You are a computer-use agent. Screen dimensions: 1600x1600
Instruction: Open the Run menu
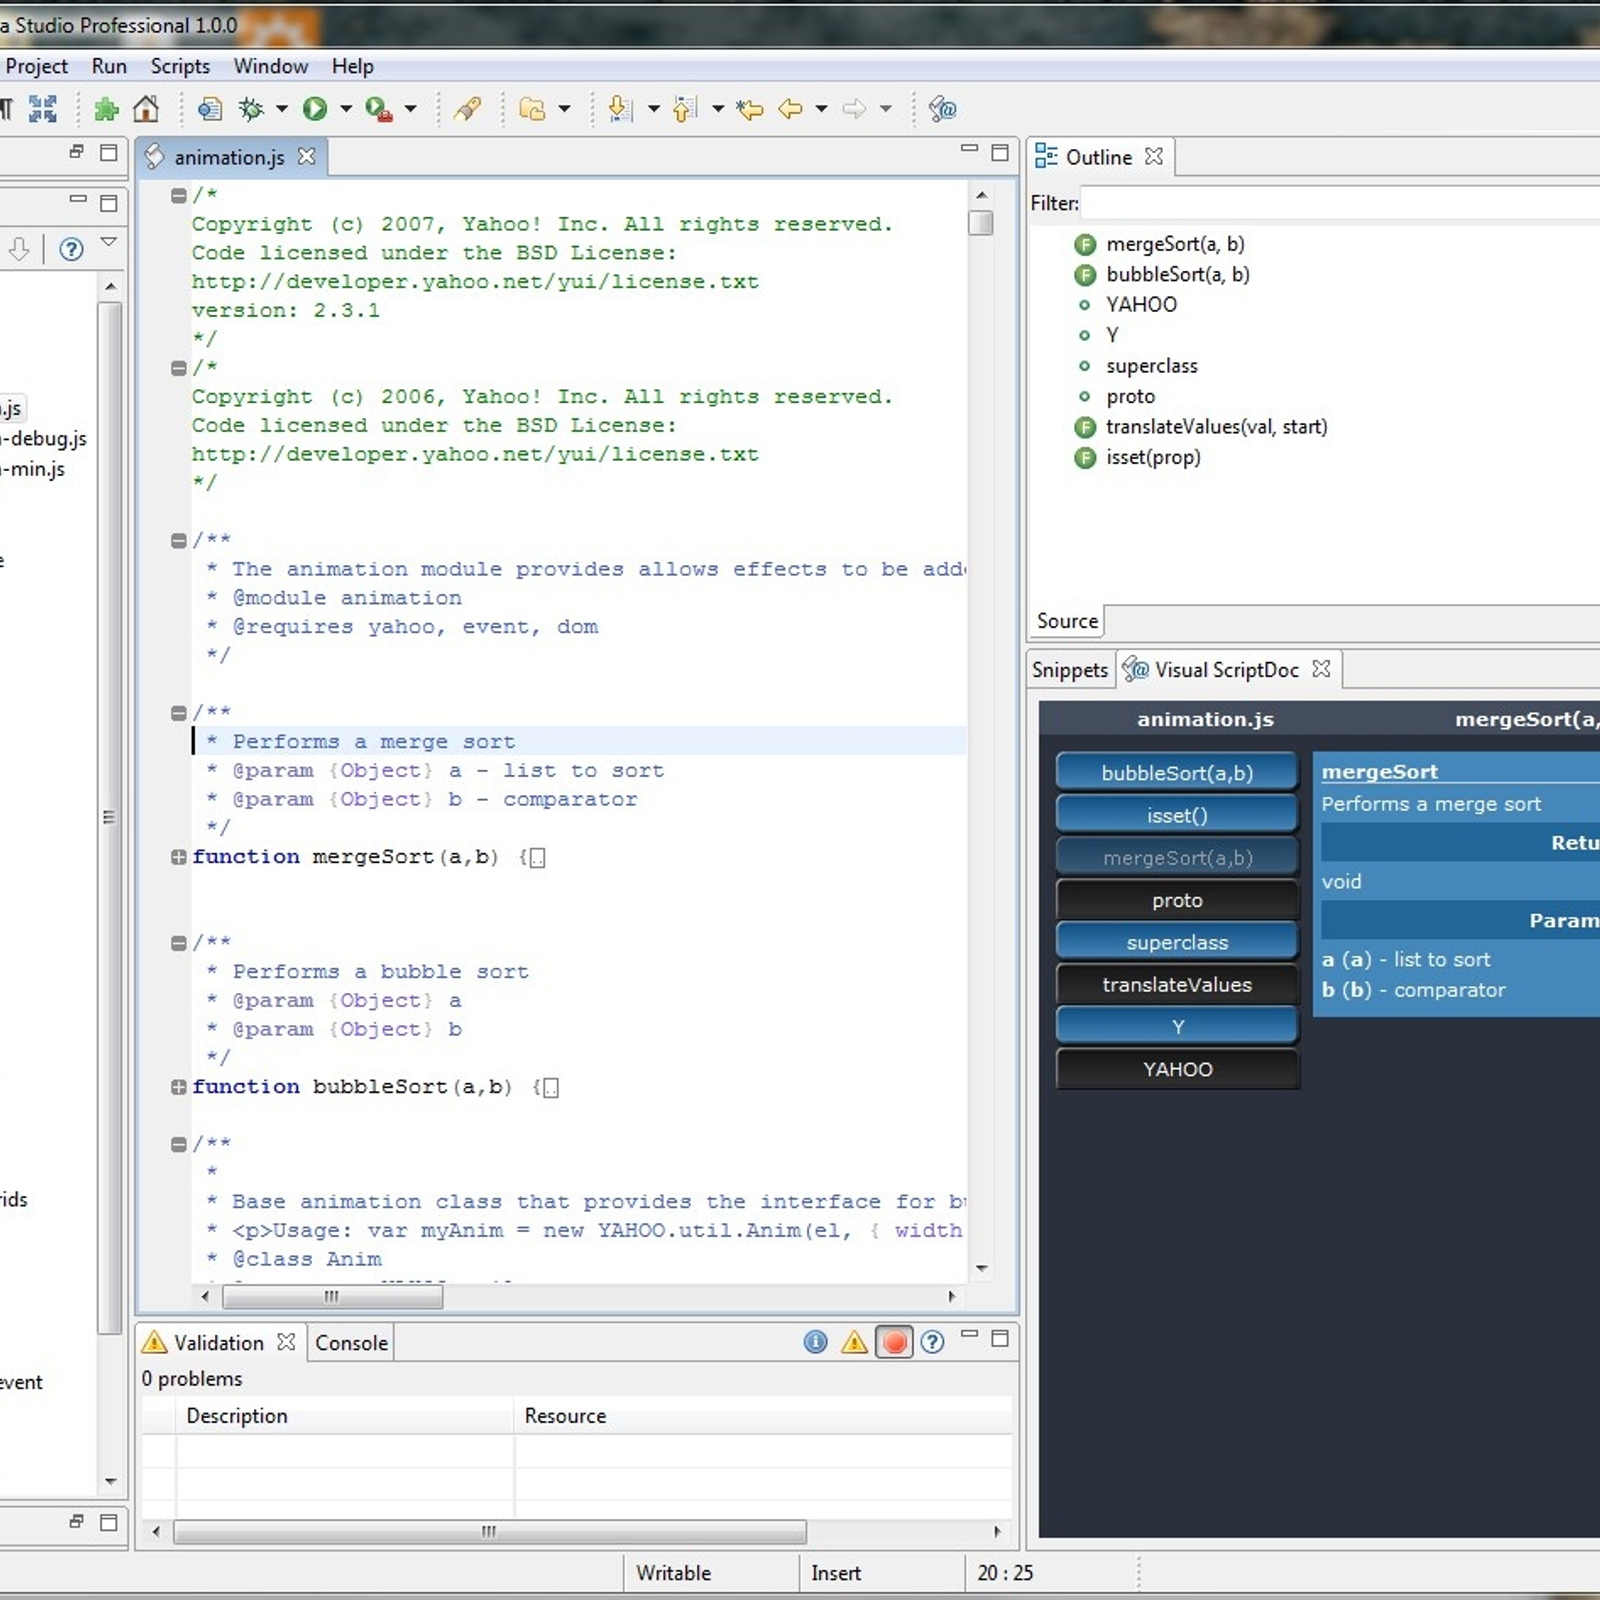[x=109, y=66]
